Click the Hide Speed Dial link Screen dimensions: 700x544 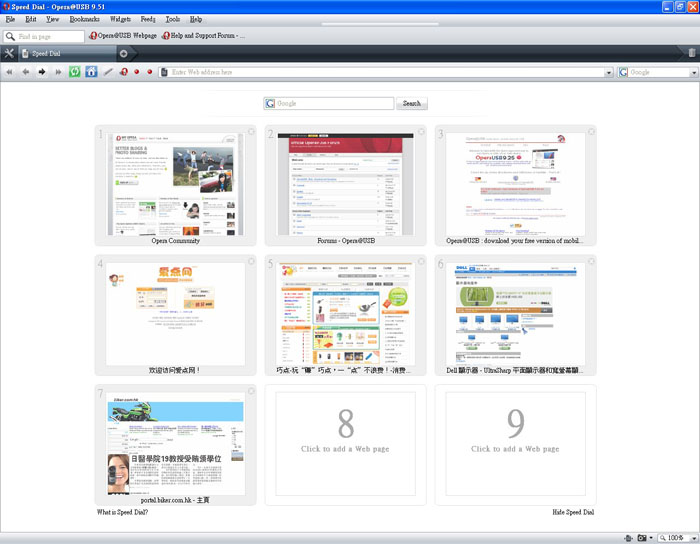coord(573,512)
